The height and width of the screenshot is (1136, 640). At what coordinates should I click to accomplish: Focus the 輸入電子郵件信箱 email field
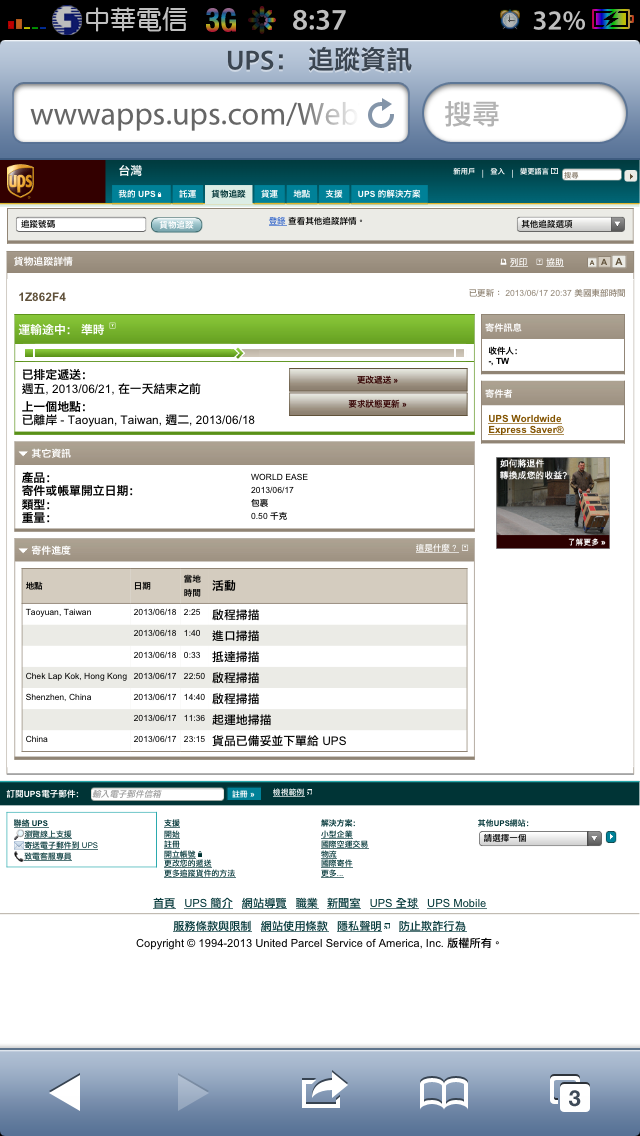pyautogui.click(x=157, y=794)
